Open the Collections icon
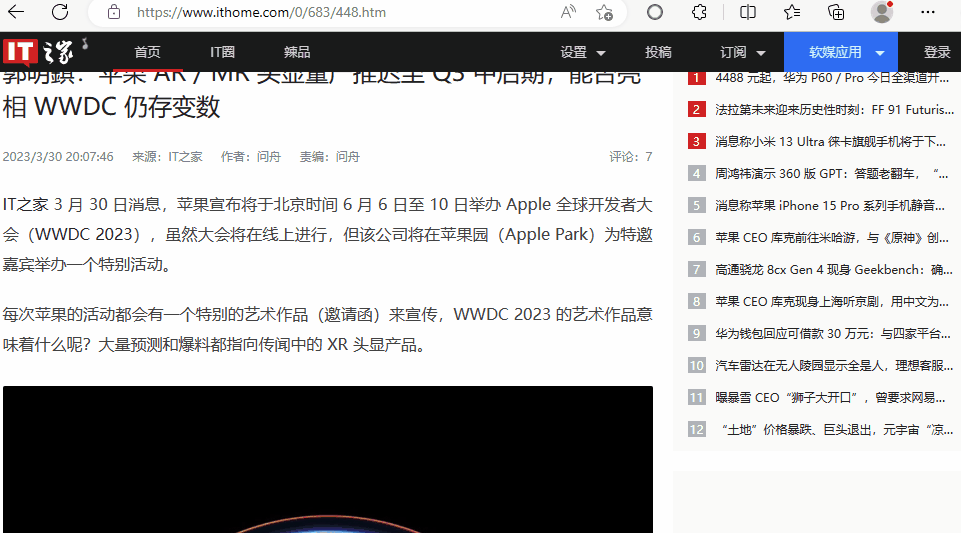961x533 pixels. [836, 12]
